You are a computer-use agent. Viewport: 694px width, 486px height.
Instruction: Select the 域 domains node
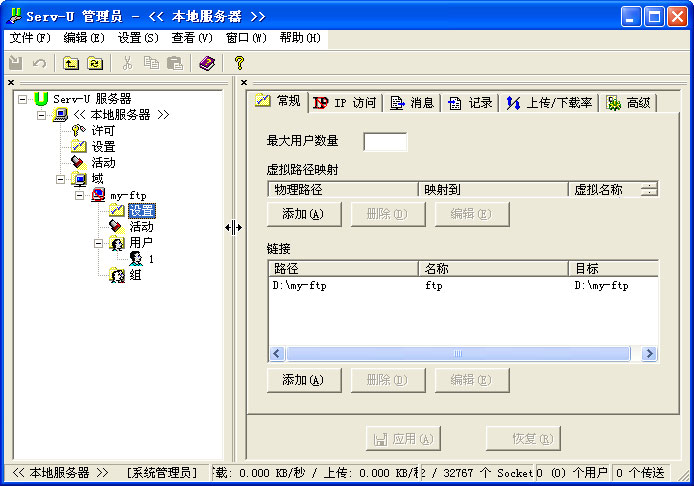coord(97,179)
